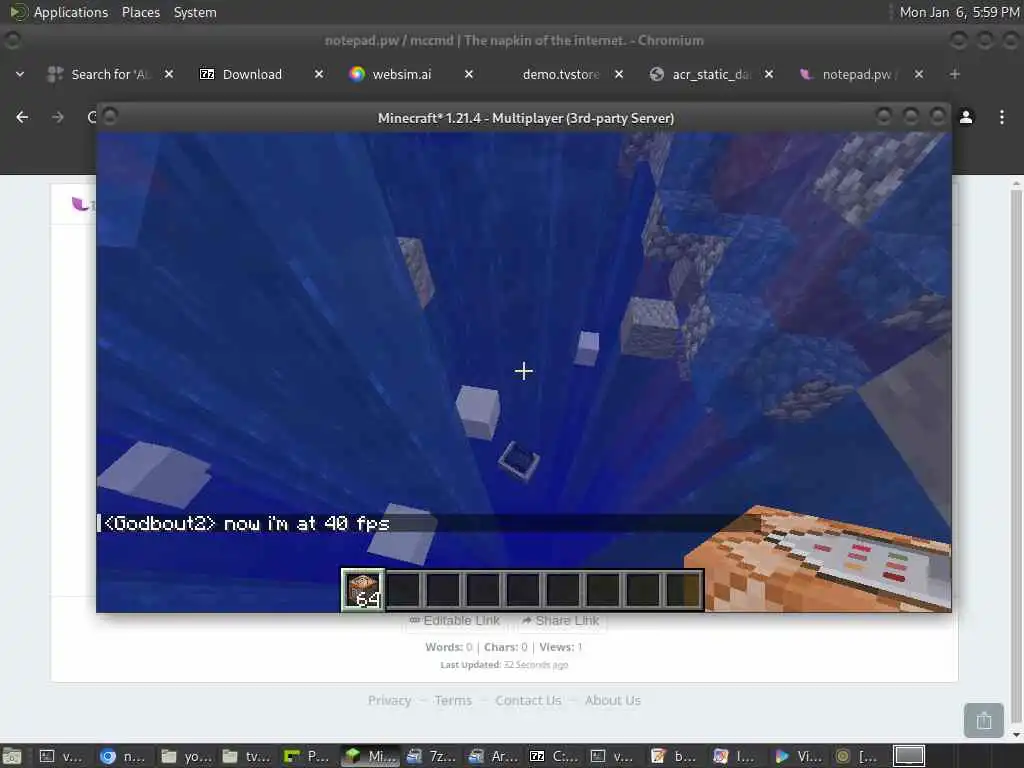Switch to the '[...' taskbar window
Image resolution: width=1024 pixels, height=768 pixels.
[857, 756]
